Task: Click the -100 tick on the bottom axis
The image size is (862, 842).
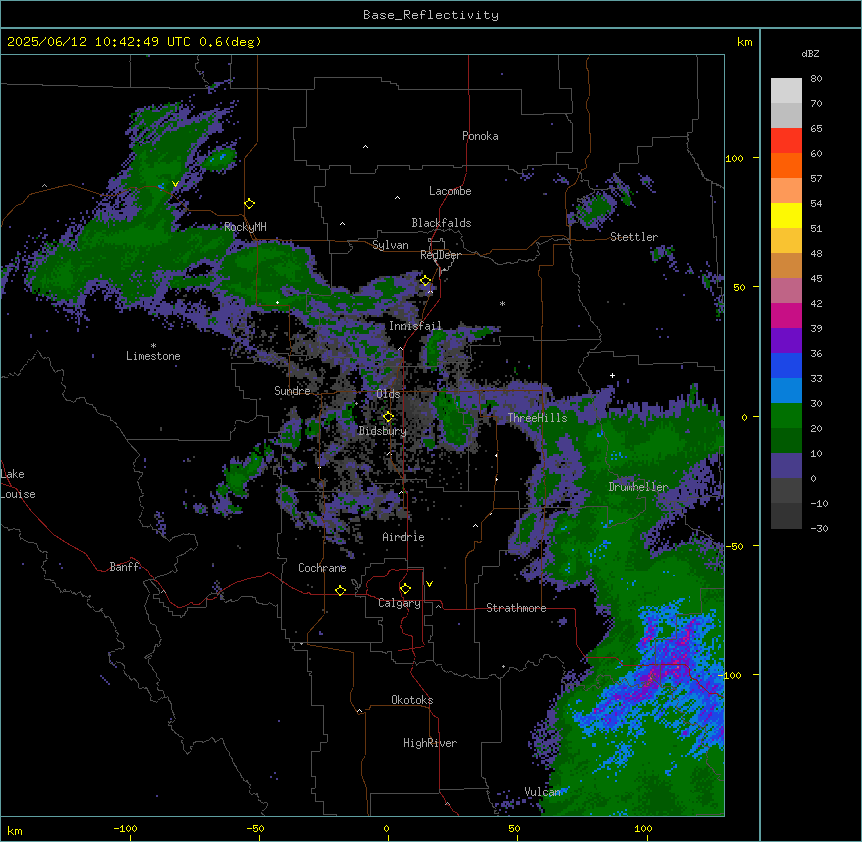Action: [125, 828]
